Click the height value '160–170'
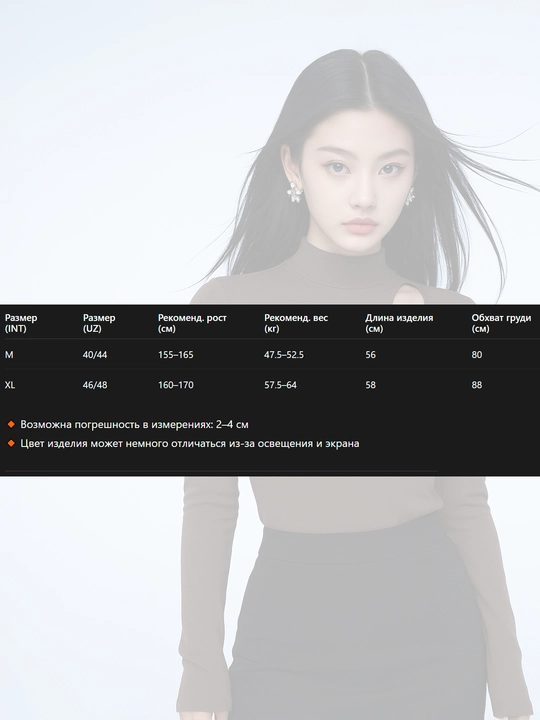The image size is (540, 720). point(176,385)
